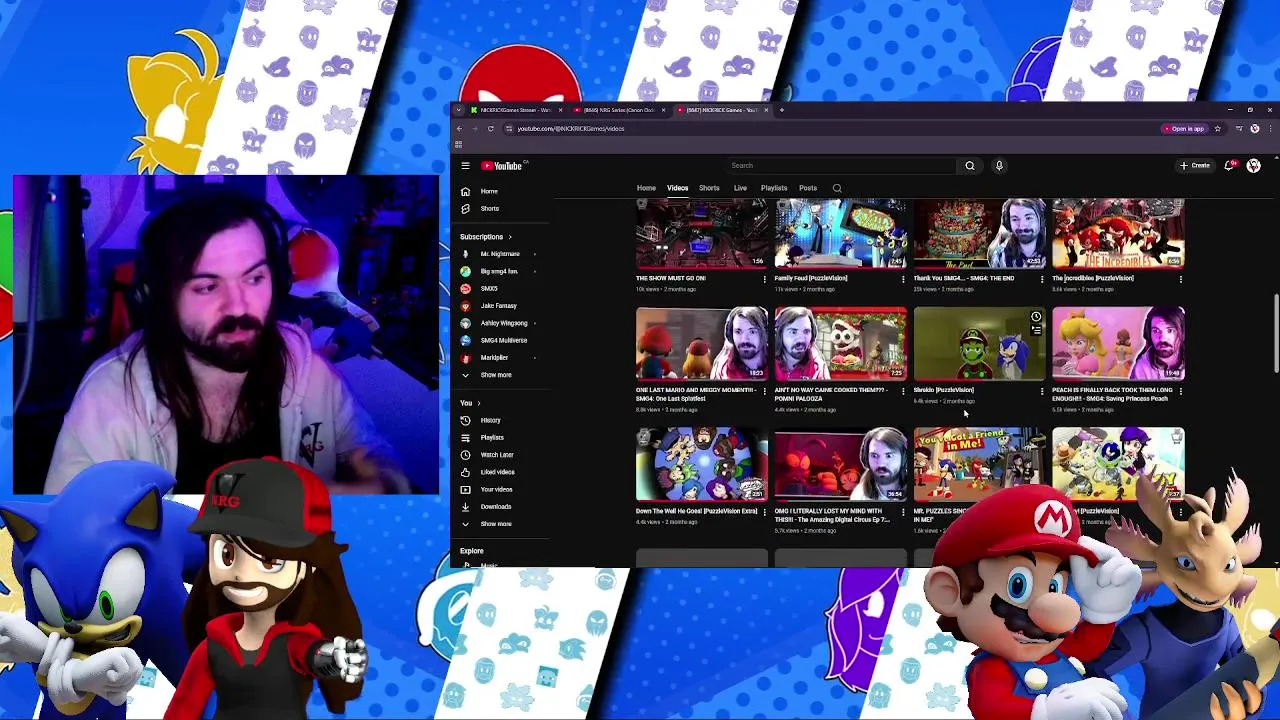This screenshot has height=720, width=1280.
Task: Open Amazing Digital Circus Ep 7 thumbnail
Action: click(840, 464)
